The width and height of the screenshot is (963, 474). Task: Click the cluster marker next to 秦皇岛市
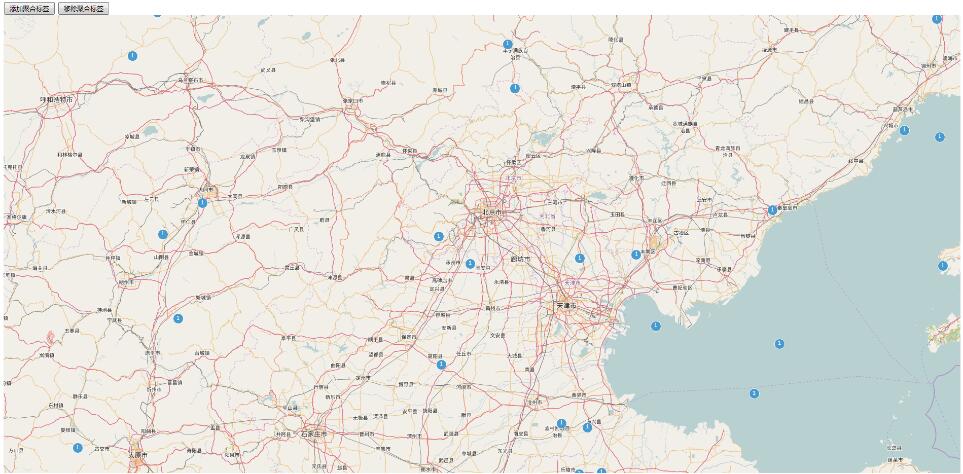click(x=772, y=210)
